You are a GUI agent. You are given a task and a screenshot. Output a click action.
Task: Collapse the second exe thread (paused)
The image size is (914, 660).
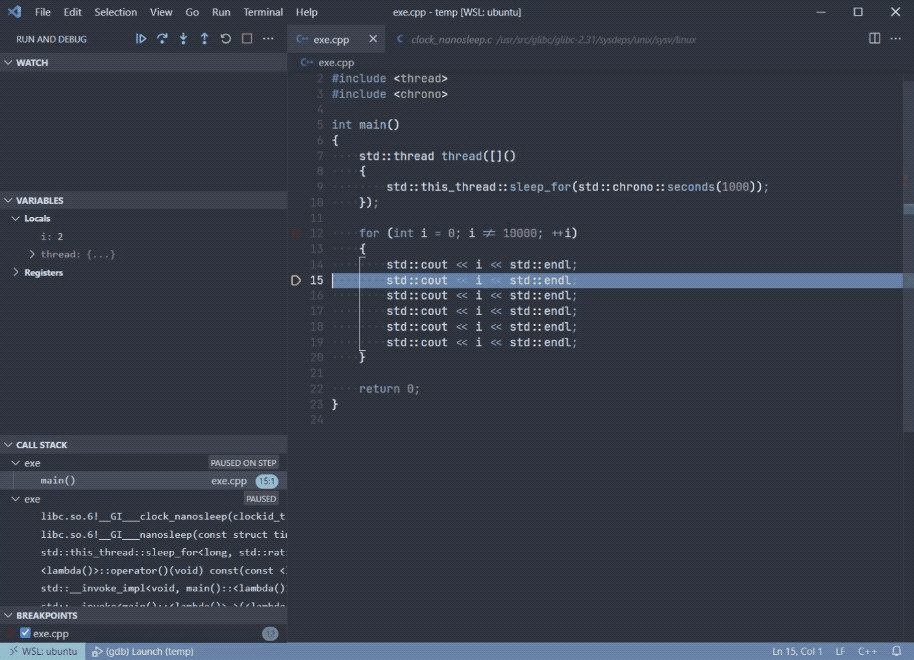(16, 499)
